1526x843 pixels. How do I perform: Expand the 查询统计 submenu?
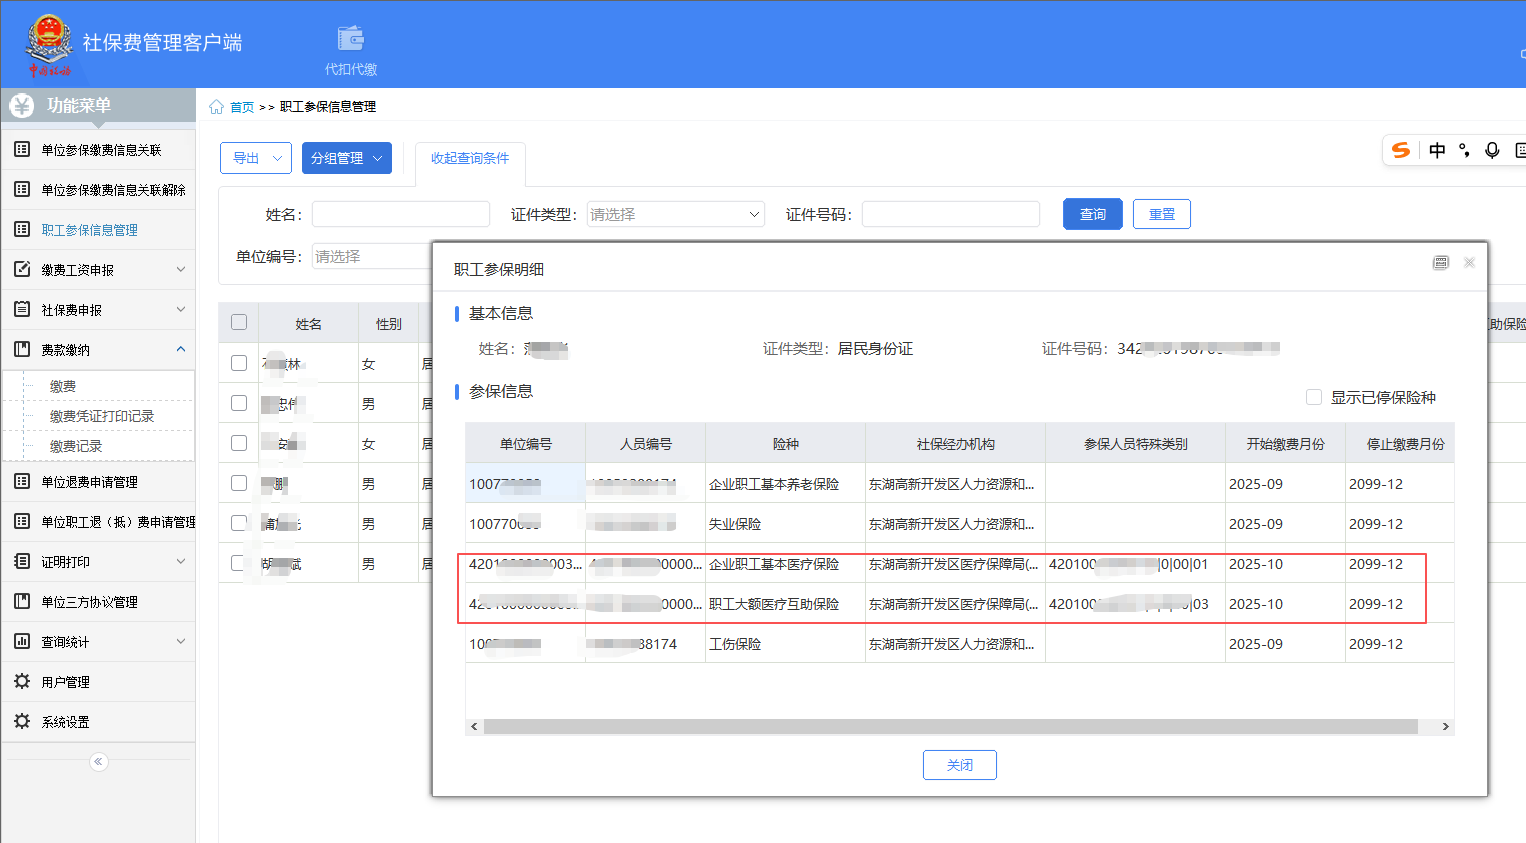point(181,641)
